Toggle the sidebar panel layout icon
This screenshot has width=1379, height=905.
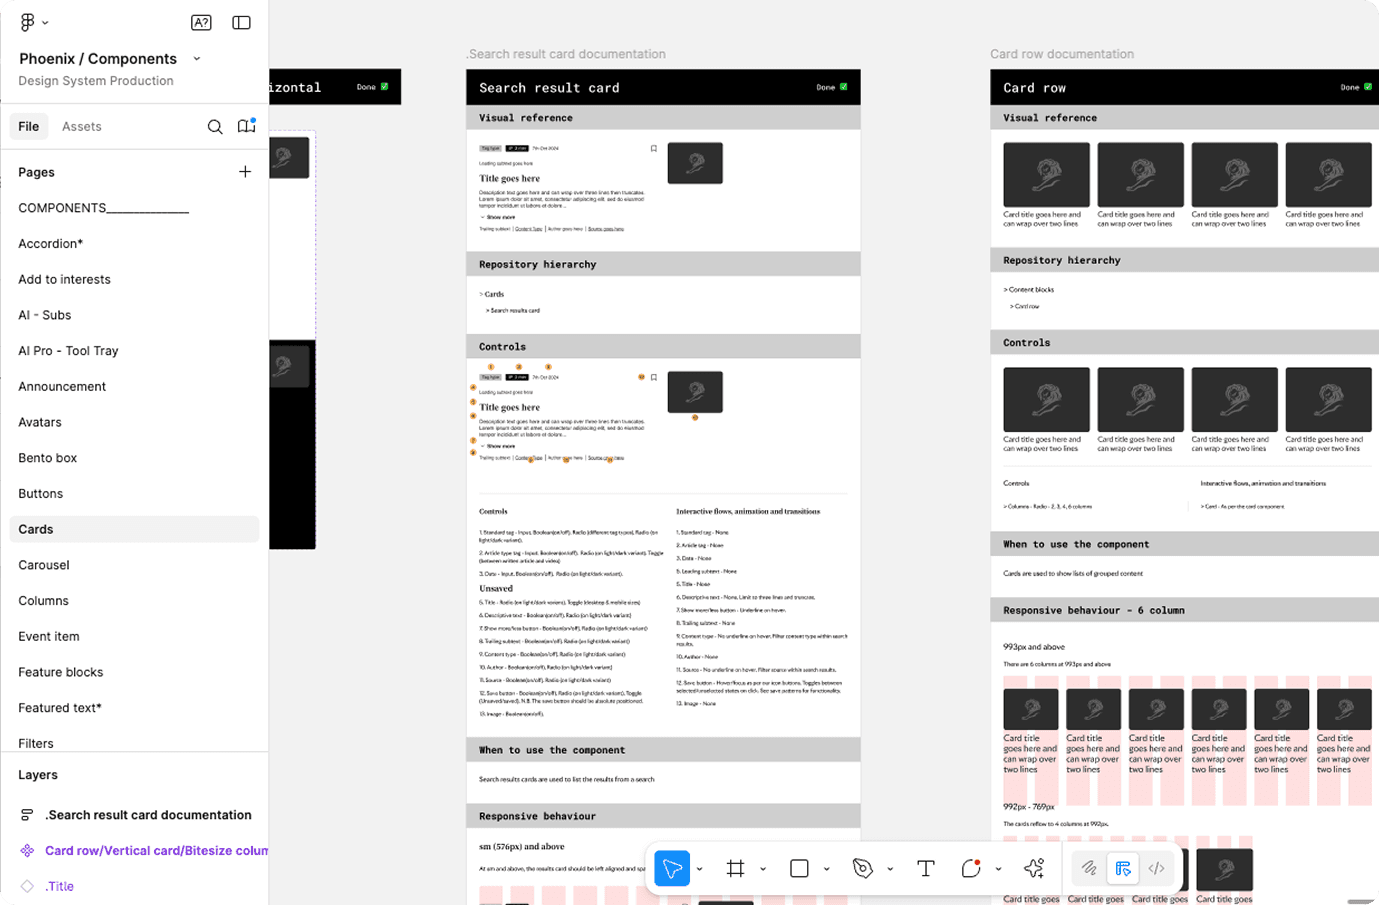[x=241, y=22]
